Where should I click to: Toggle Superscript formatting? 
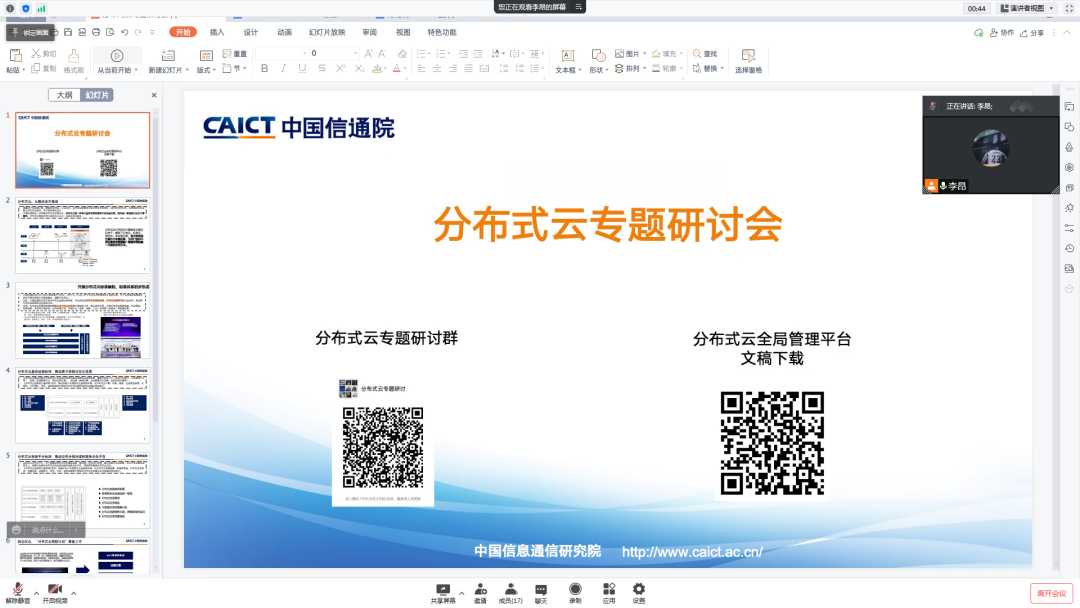340,68
